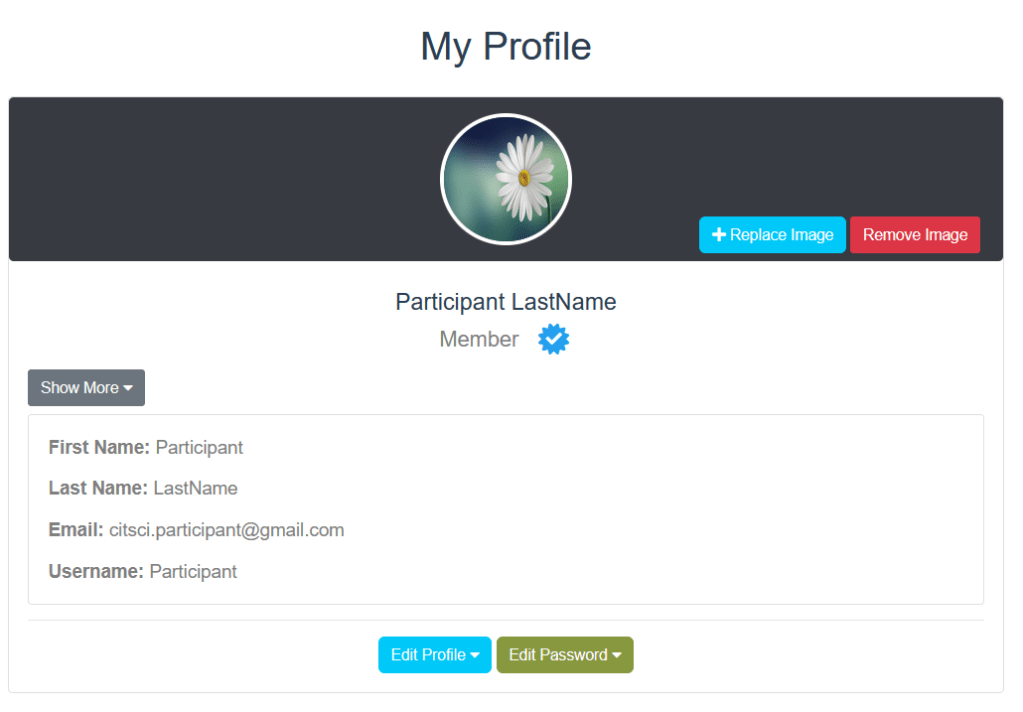Image resolution: width=1023 pixels, height=712 pixels.
Task: Click the Member role label
Action: click(479, 340)
